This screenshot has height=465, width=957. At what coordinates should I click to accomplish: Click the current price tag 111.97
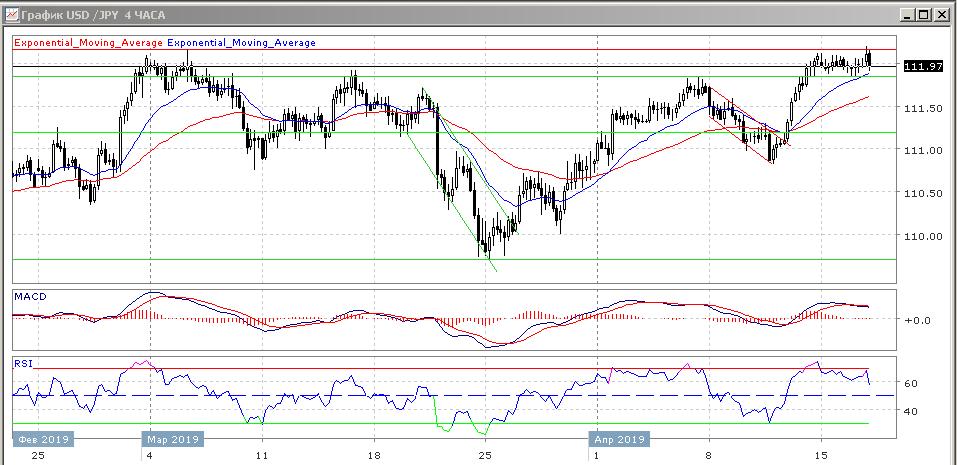[922, 66]
